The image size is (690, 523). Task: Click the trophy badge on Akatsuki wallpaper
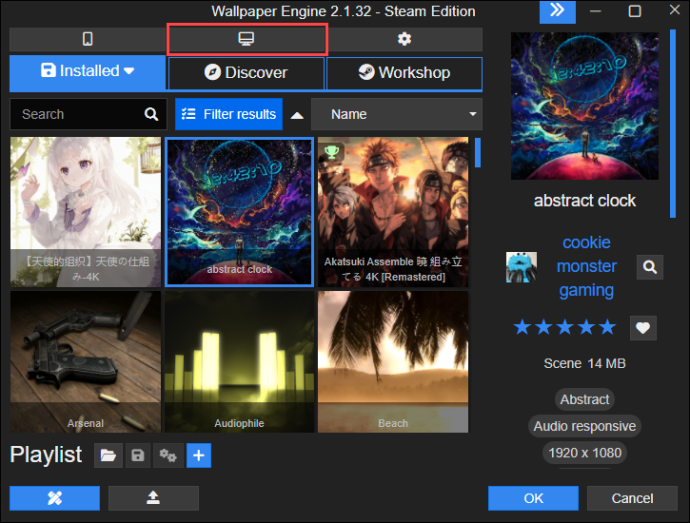[x=332, y=152]
